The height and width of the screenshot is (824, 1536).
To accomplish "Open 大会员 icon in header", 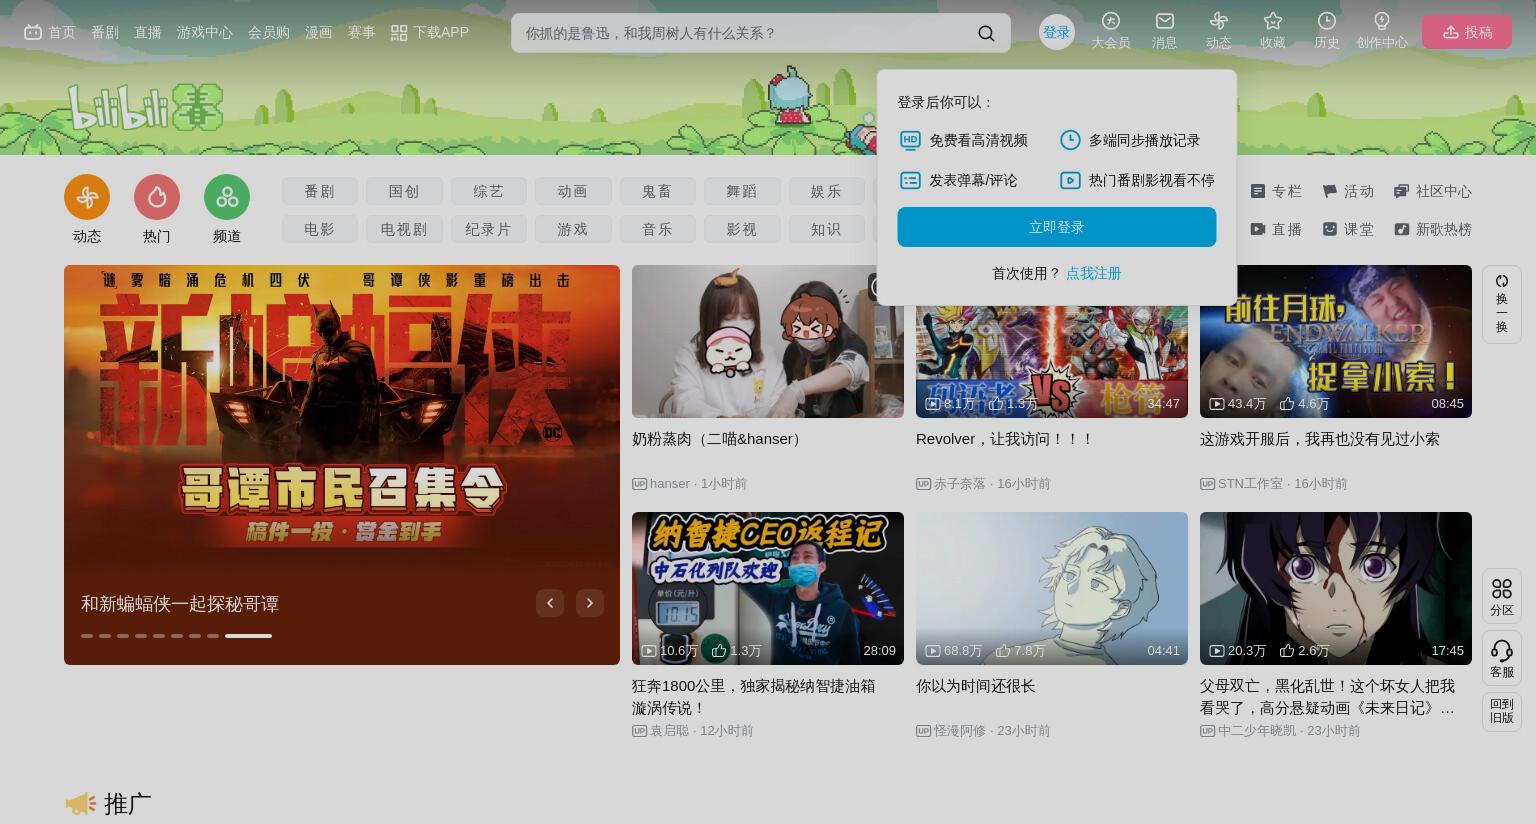I will [x=1111, y=20].
